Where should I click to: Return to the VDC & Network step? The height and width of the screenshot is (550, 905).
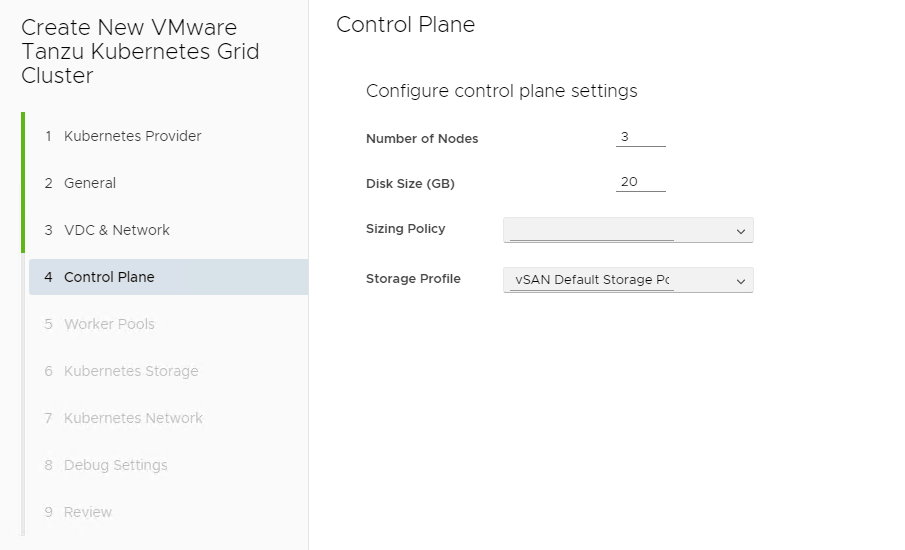[x=116, y=230]
